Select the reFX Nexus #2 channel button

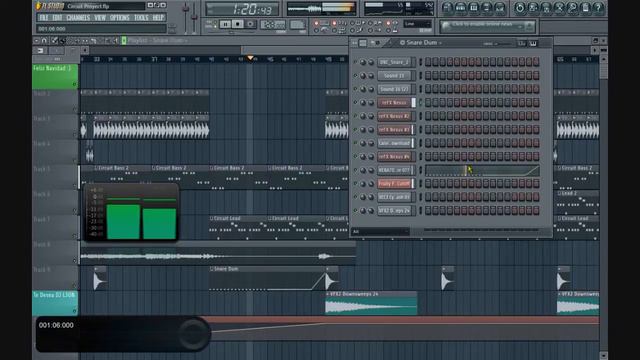393,116
